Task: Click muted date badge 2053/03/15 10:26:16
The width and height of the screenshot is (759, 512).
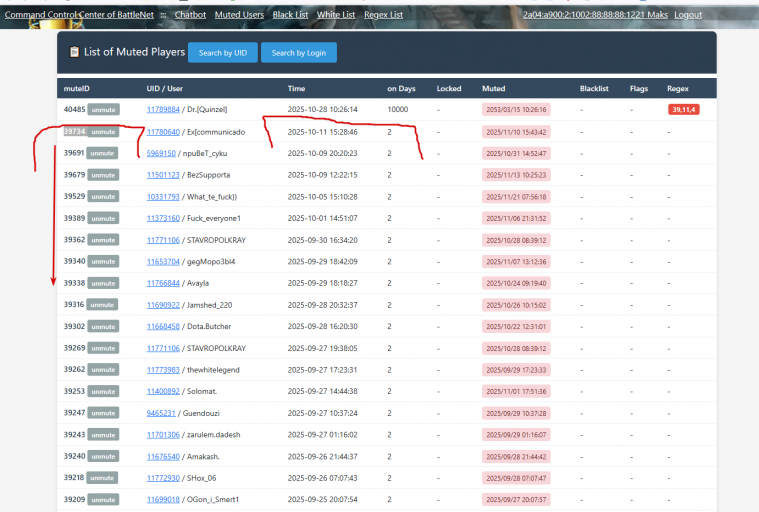Action: click(516, 110)
